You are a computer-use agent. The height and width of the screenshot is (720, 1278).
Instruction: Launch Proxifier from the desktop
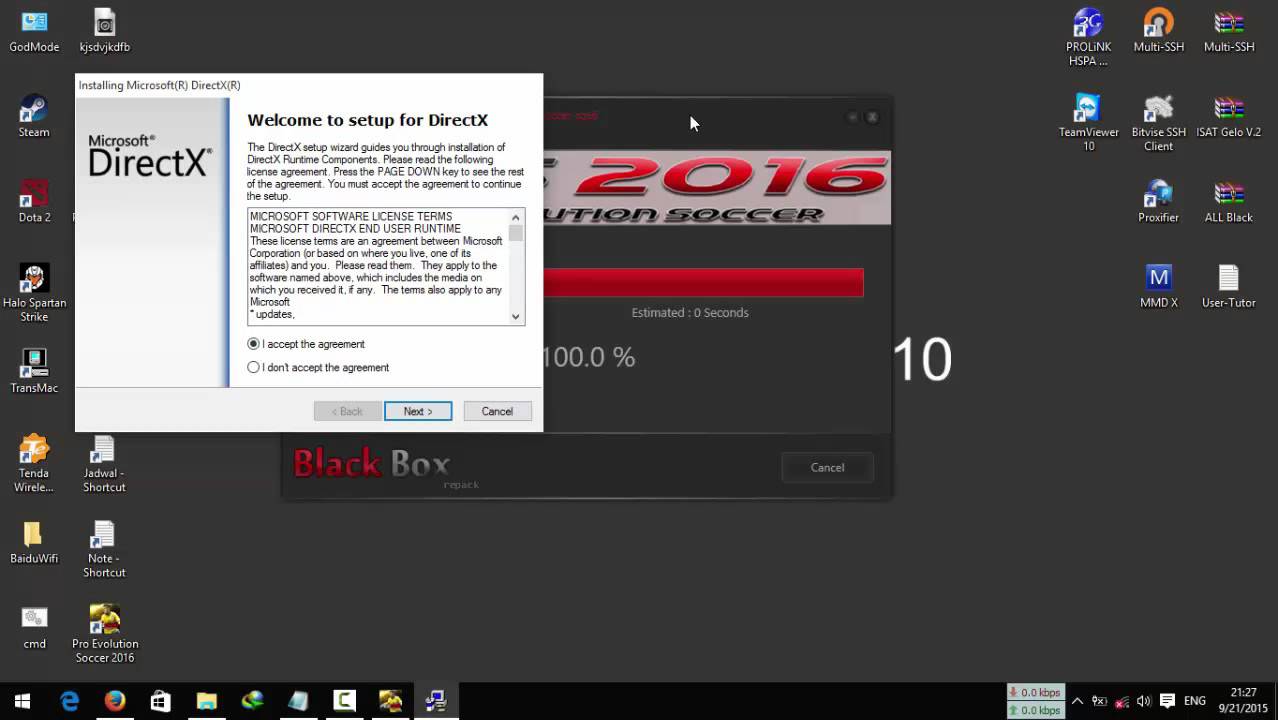(x=1158, y=201)
